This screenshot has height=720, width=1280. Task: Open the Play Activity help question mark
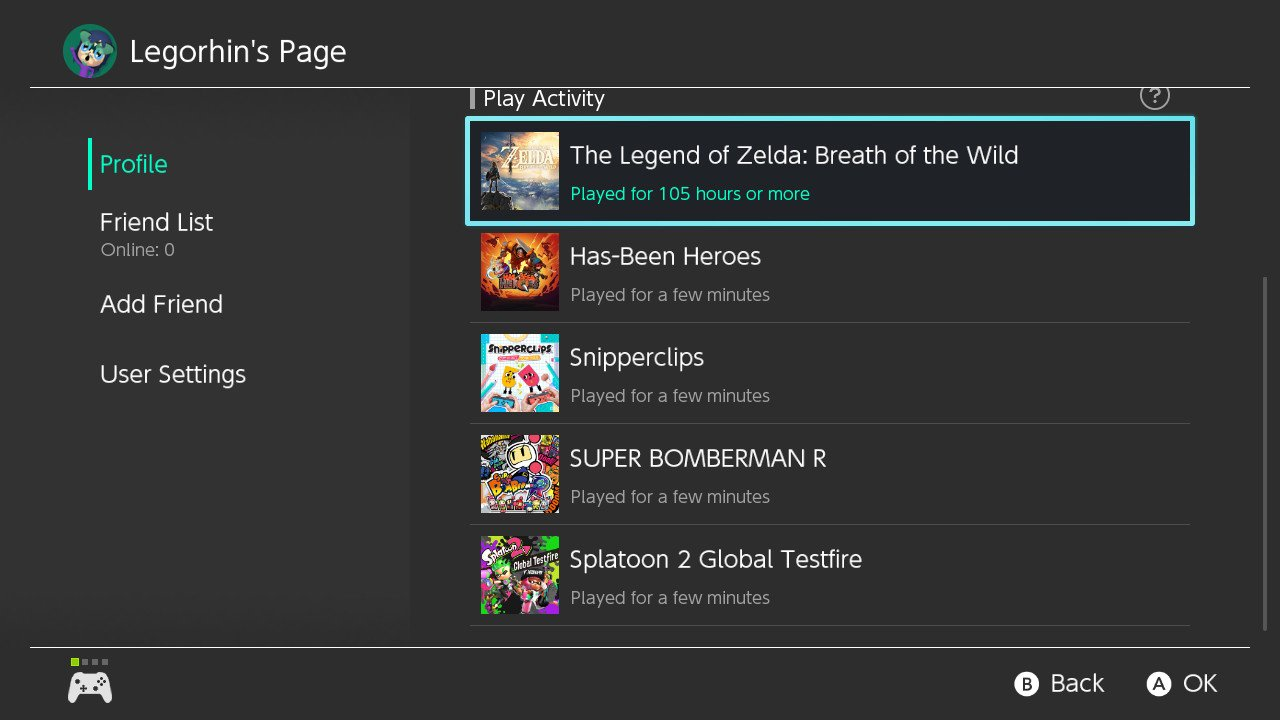(x=1154, y=96)
